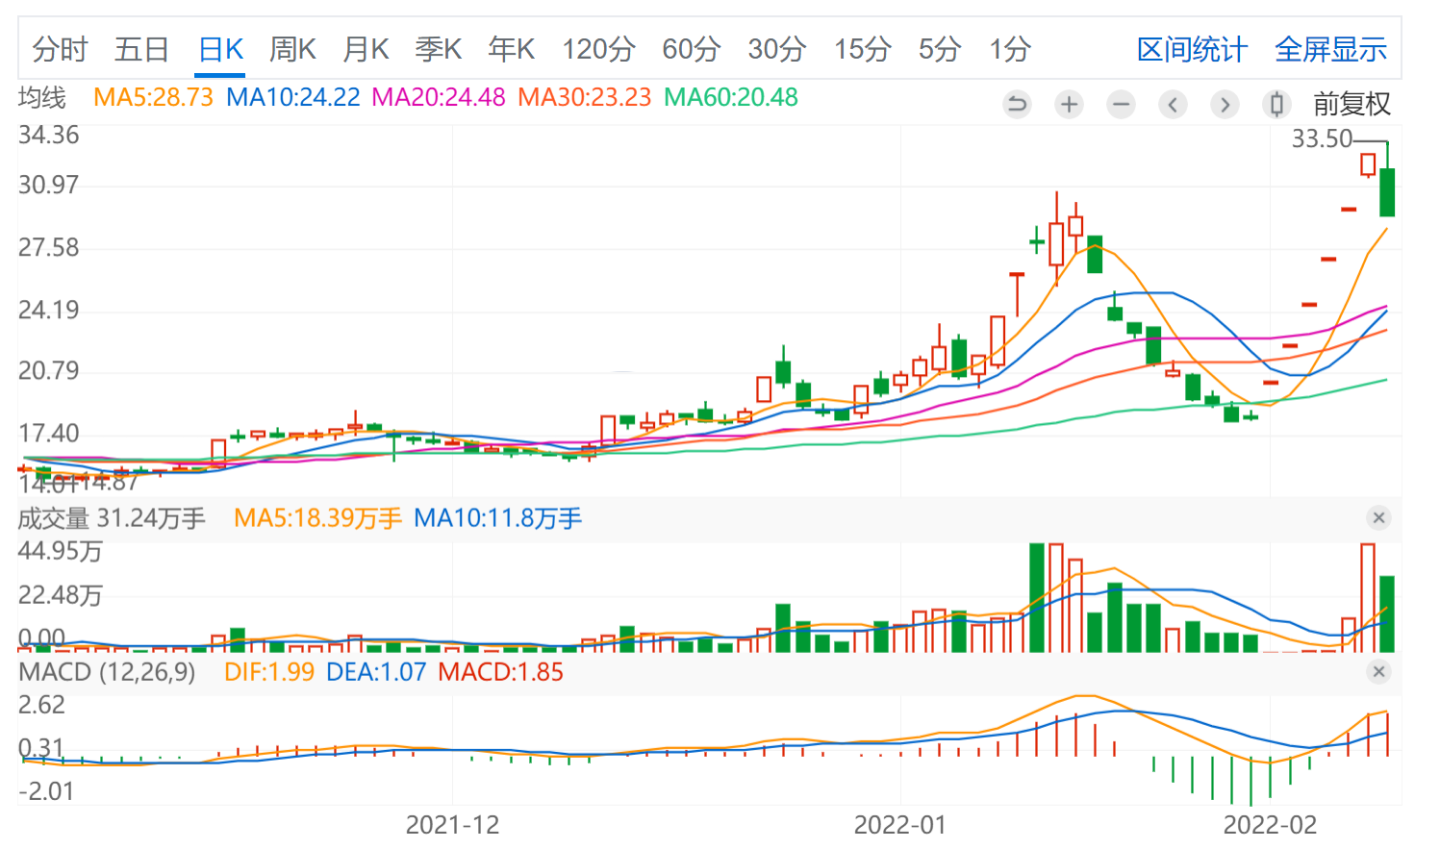Switch to the 年K tab

pyautogui.click(x=512, y=49)
